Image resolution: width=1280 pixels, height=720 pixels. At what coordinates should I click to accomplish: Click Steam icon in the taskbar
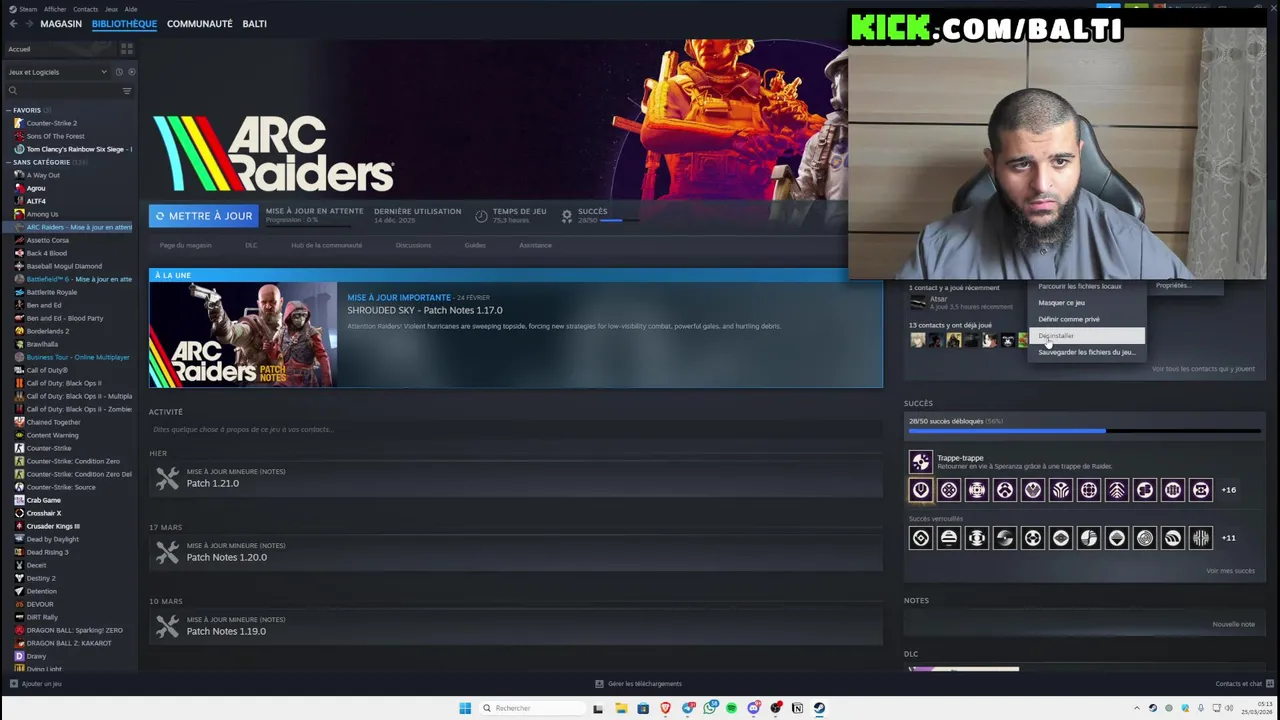click(819, 708)
